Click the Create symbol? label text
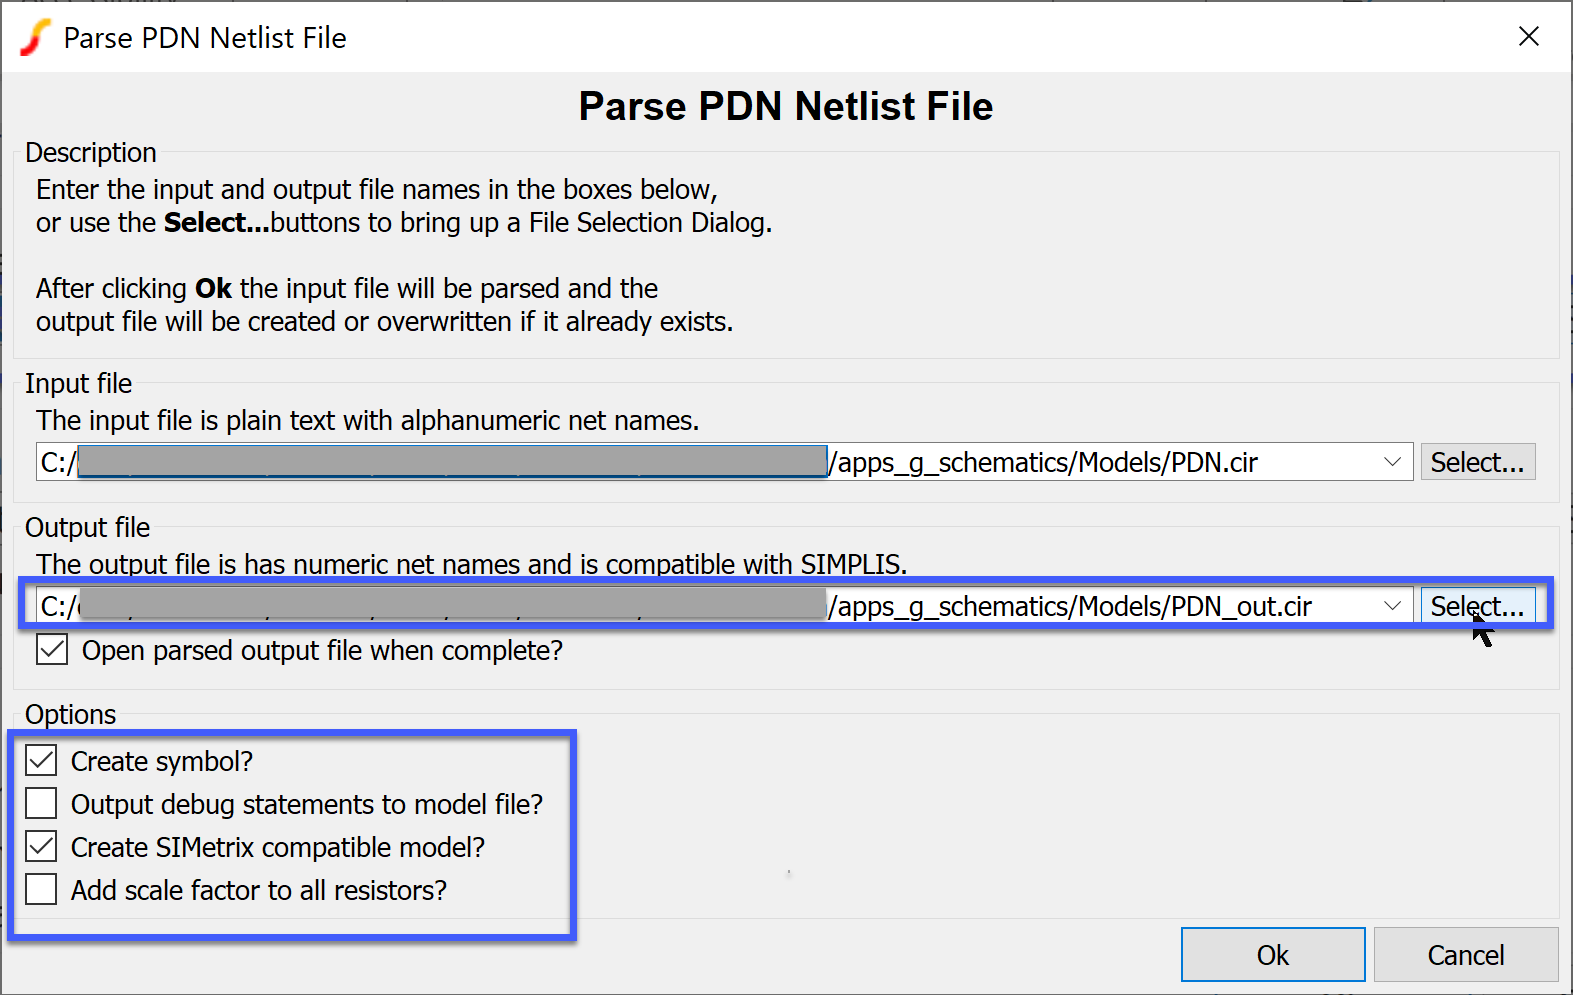This screenshot has width=1573, height=995. [162, 761]
